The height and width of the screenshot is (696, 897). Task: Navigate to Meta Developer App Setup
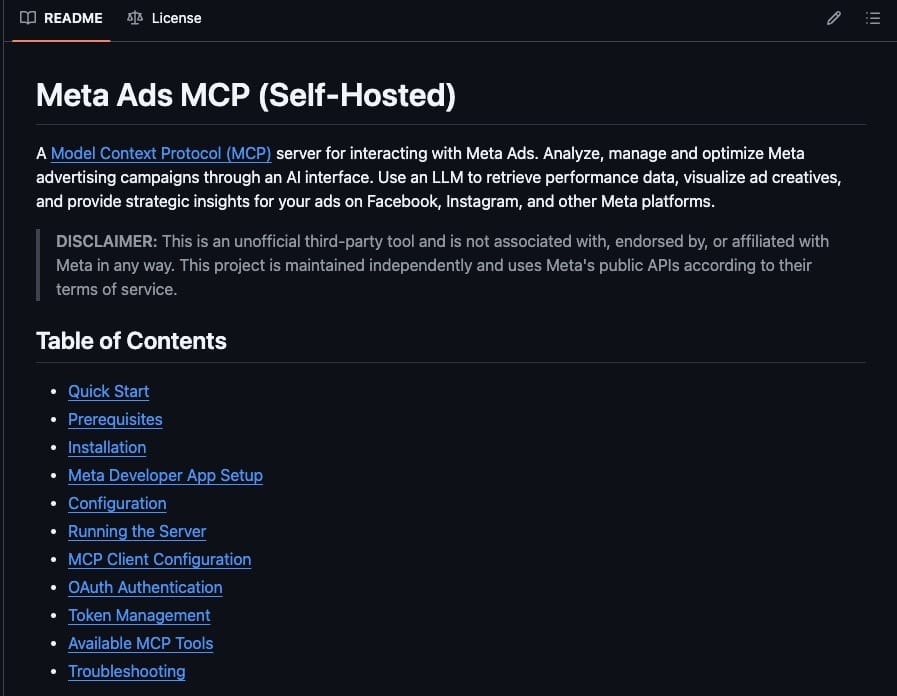pyautogui.click(x=165, y=475)
